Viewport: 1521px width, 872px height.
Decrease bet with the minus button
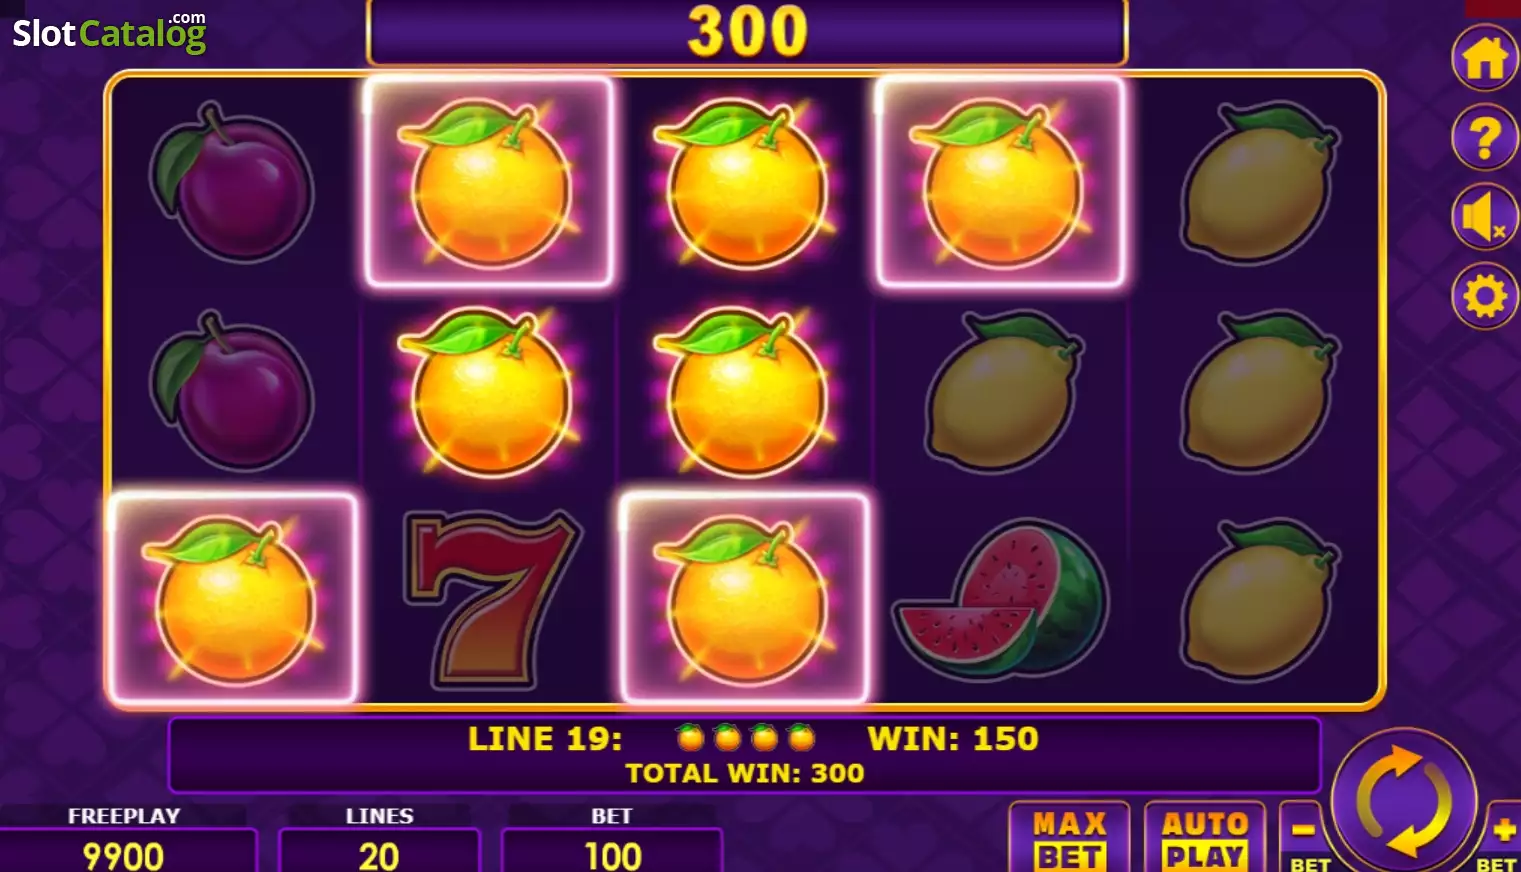(1305, 838)
